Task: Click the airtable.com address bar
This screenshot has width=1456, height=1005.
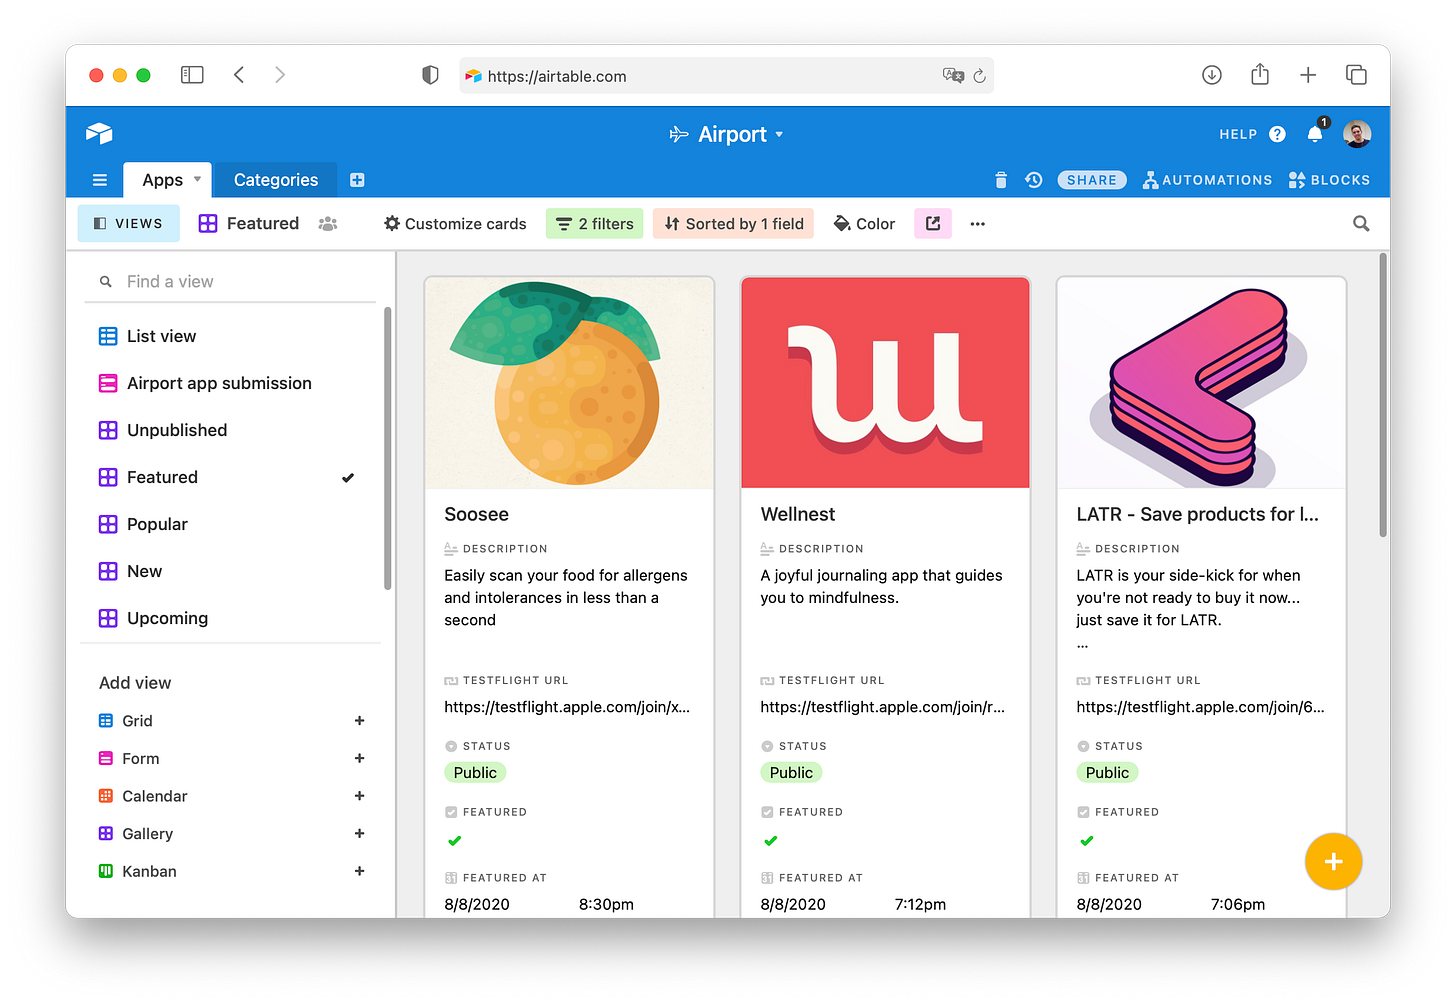Action: click(x=726, y=76)
